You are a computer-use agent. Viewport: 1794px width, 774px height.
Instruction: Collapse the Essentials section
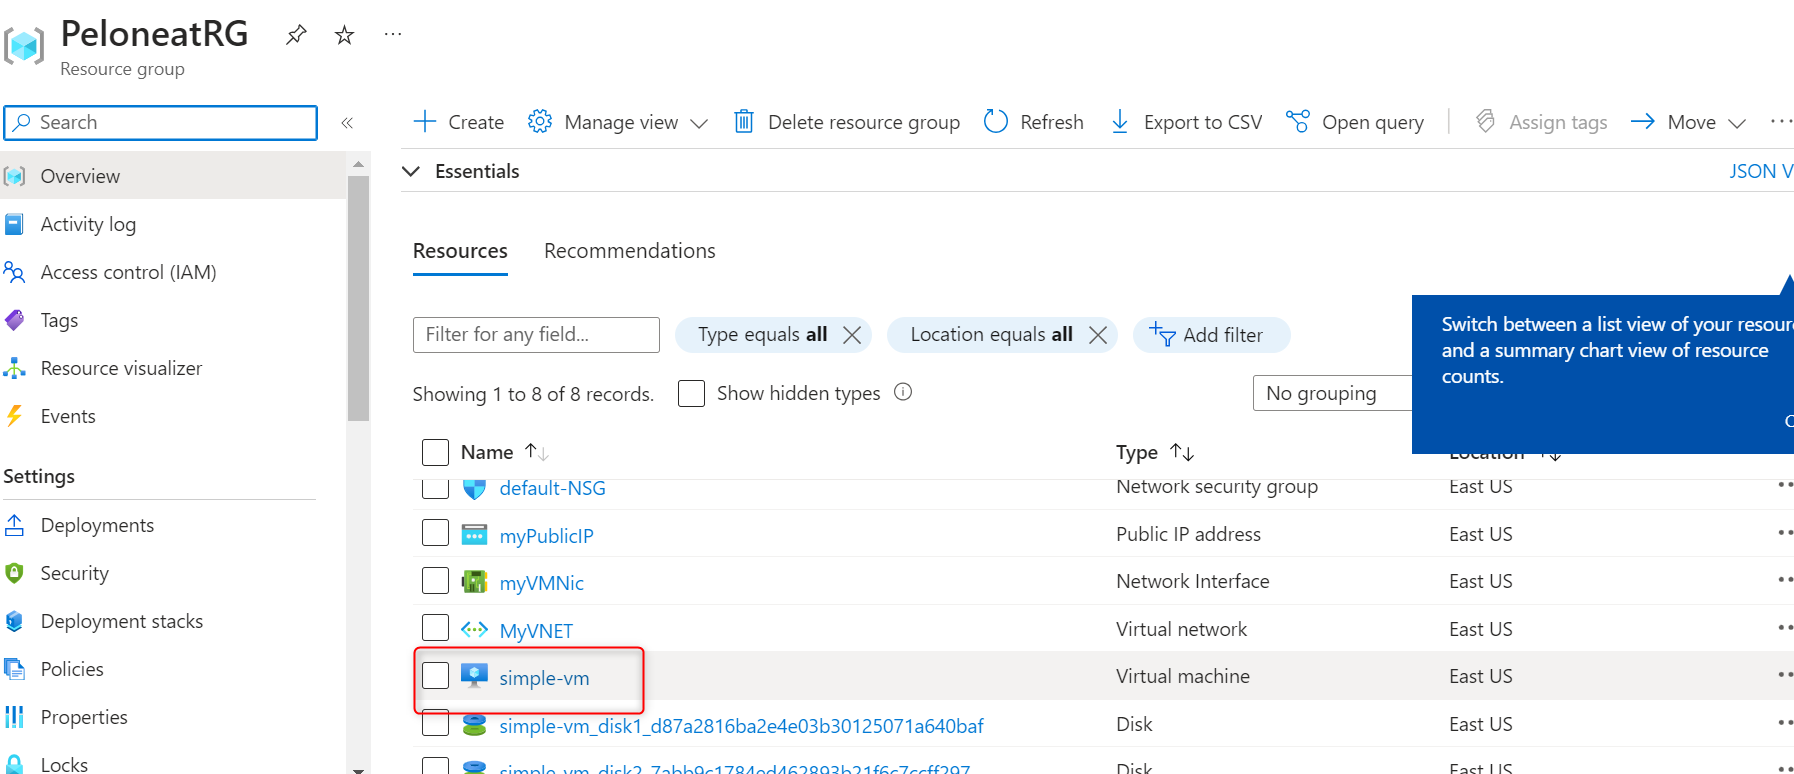411,171
